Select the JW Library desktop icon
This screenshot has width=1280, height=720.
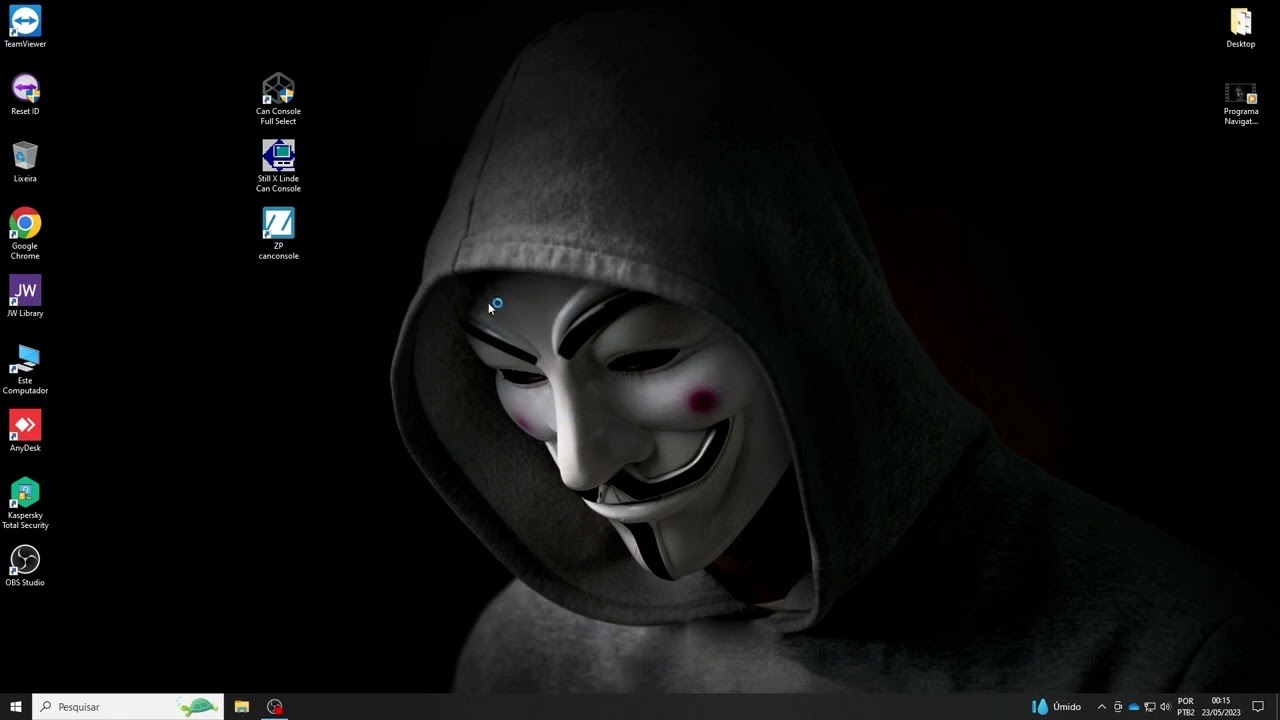(x=25, y=297)
